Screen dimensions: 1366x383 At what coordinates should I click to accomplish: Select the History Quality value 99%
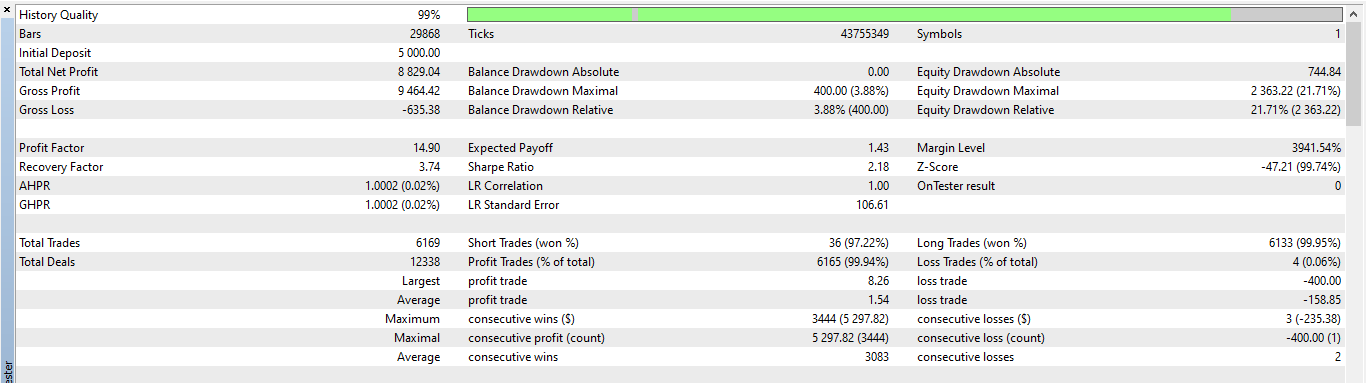pos(428,15)
